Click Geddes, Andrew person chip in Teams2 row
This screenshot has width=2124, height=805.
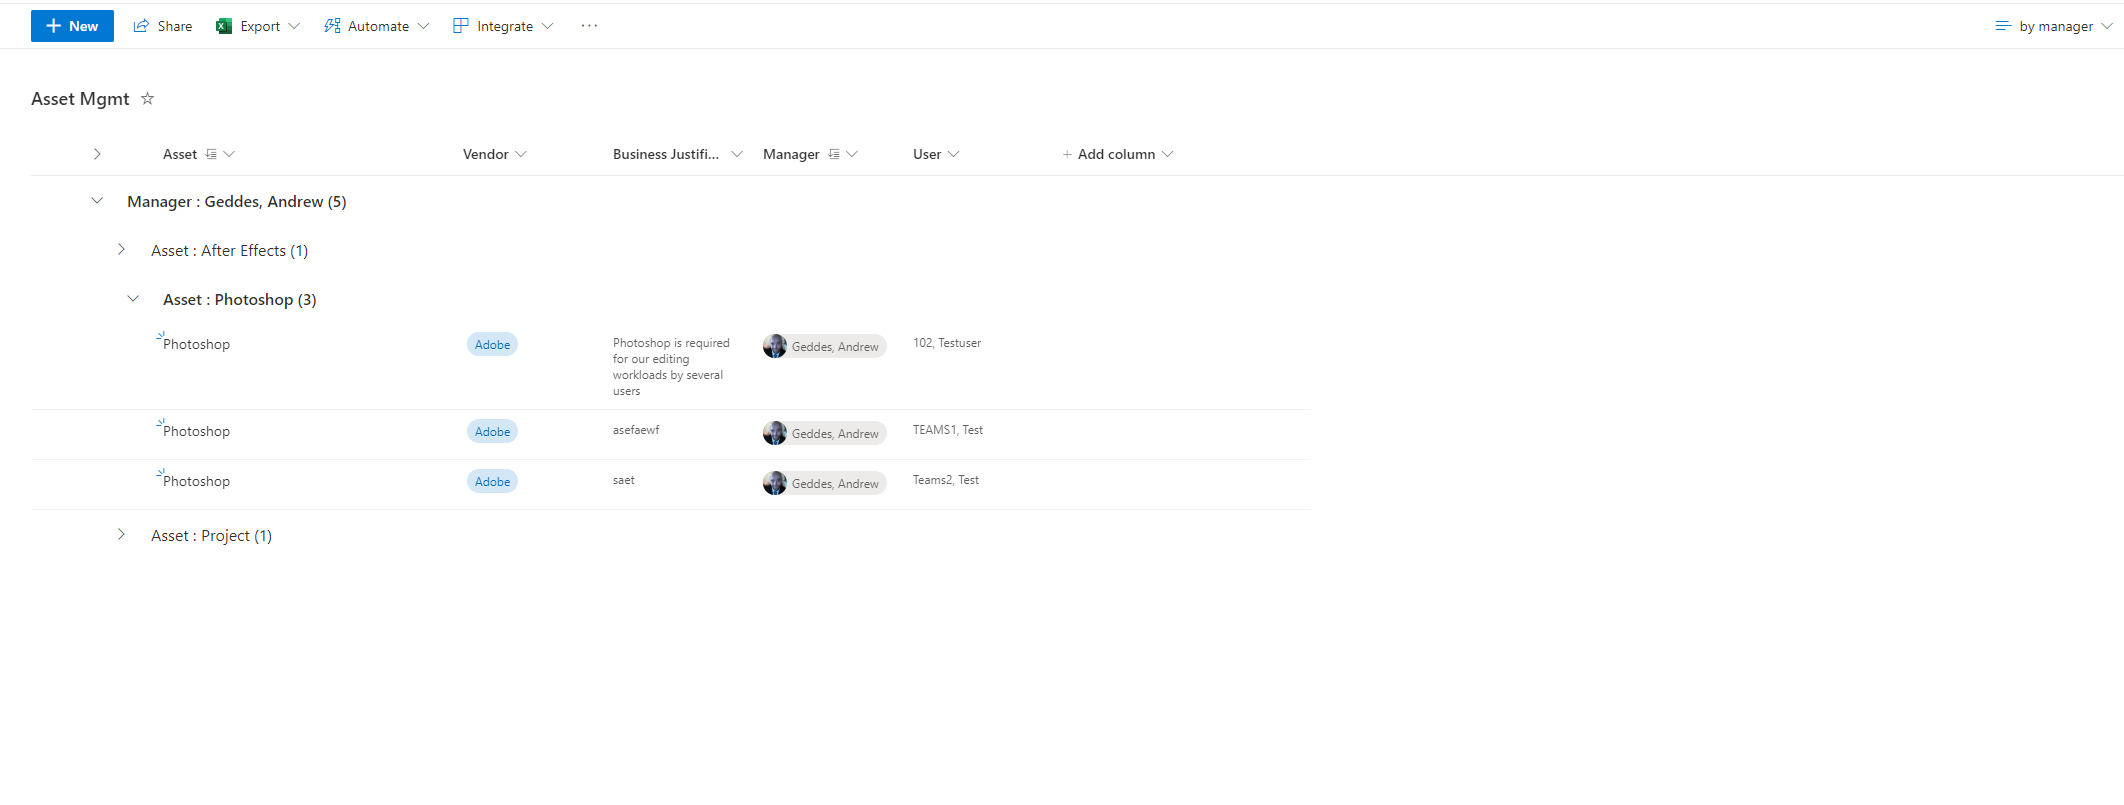click(825, 483)
